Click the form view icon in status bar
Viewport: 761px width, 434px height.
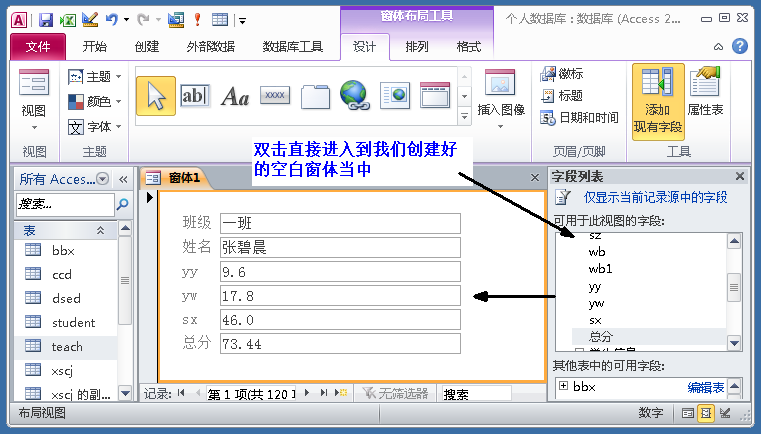click(x=688, y=413)
